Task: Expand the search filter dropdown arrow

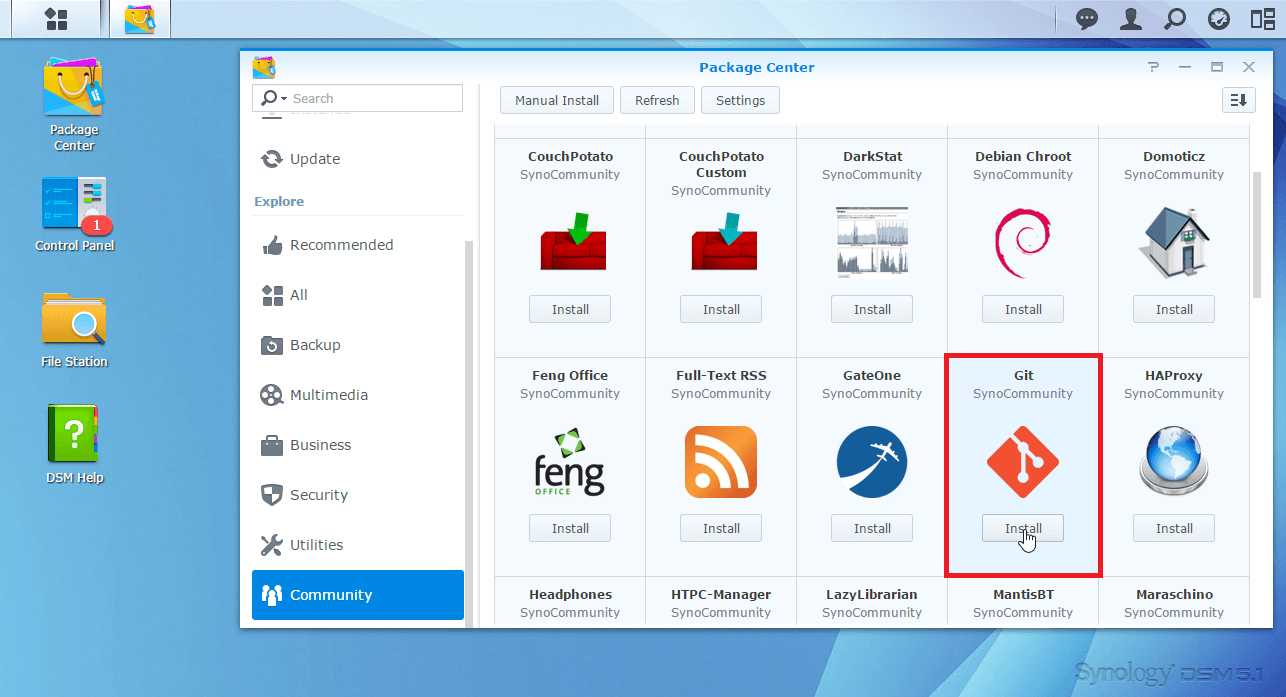Action: pyautogui.click(x=284, y=99)
